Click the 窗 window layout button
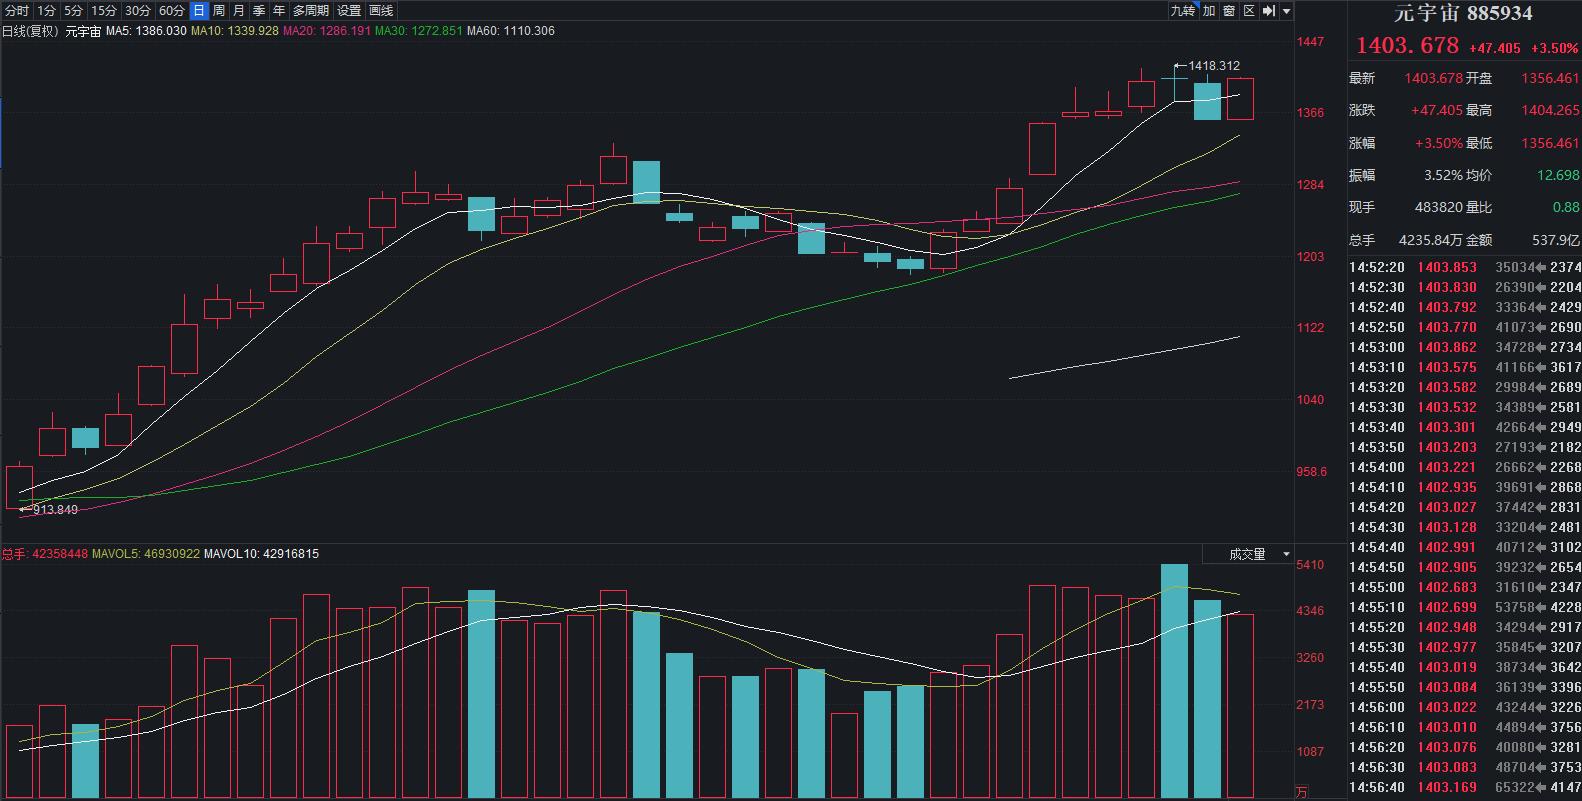 1229,11
